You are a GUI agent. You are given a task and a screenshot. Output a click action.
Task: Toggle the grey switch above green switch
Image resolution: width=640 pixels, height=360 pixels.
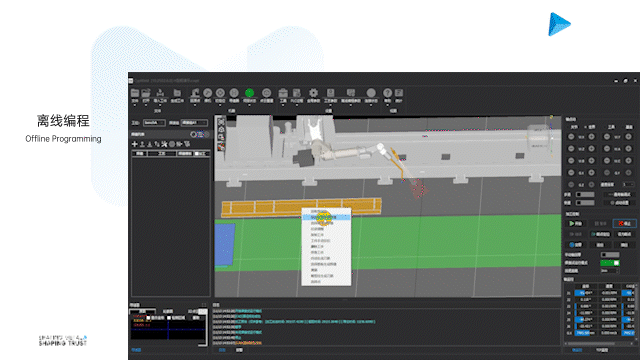point(610,255)
